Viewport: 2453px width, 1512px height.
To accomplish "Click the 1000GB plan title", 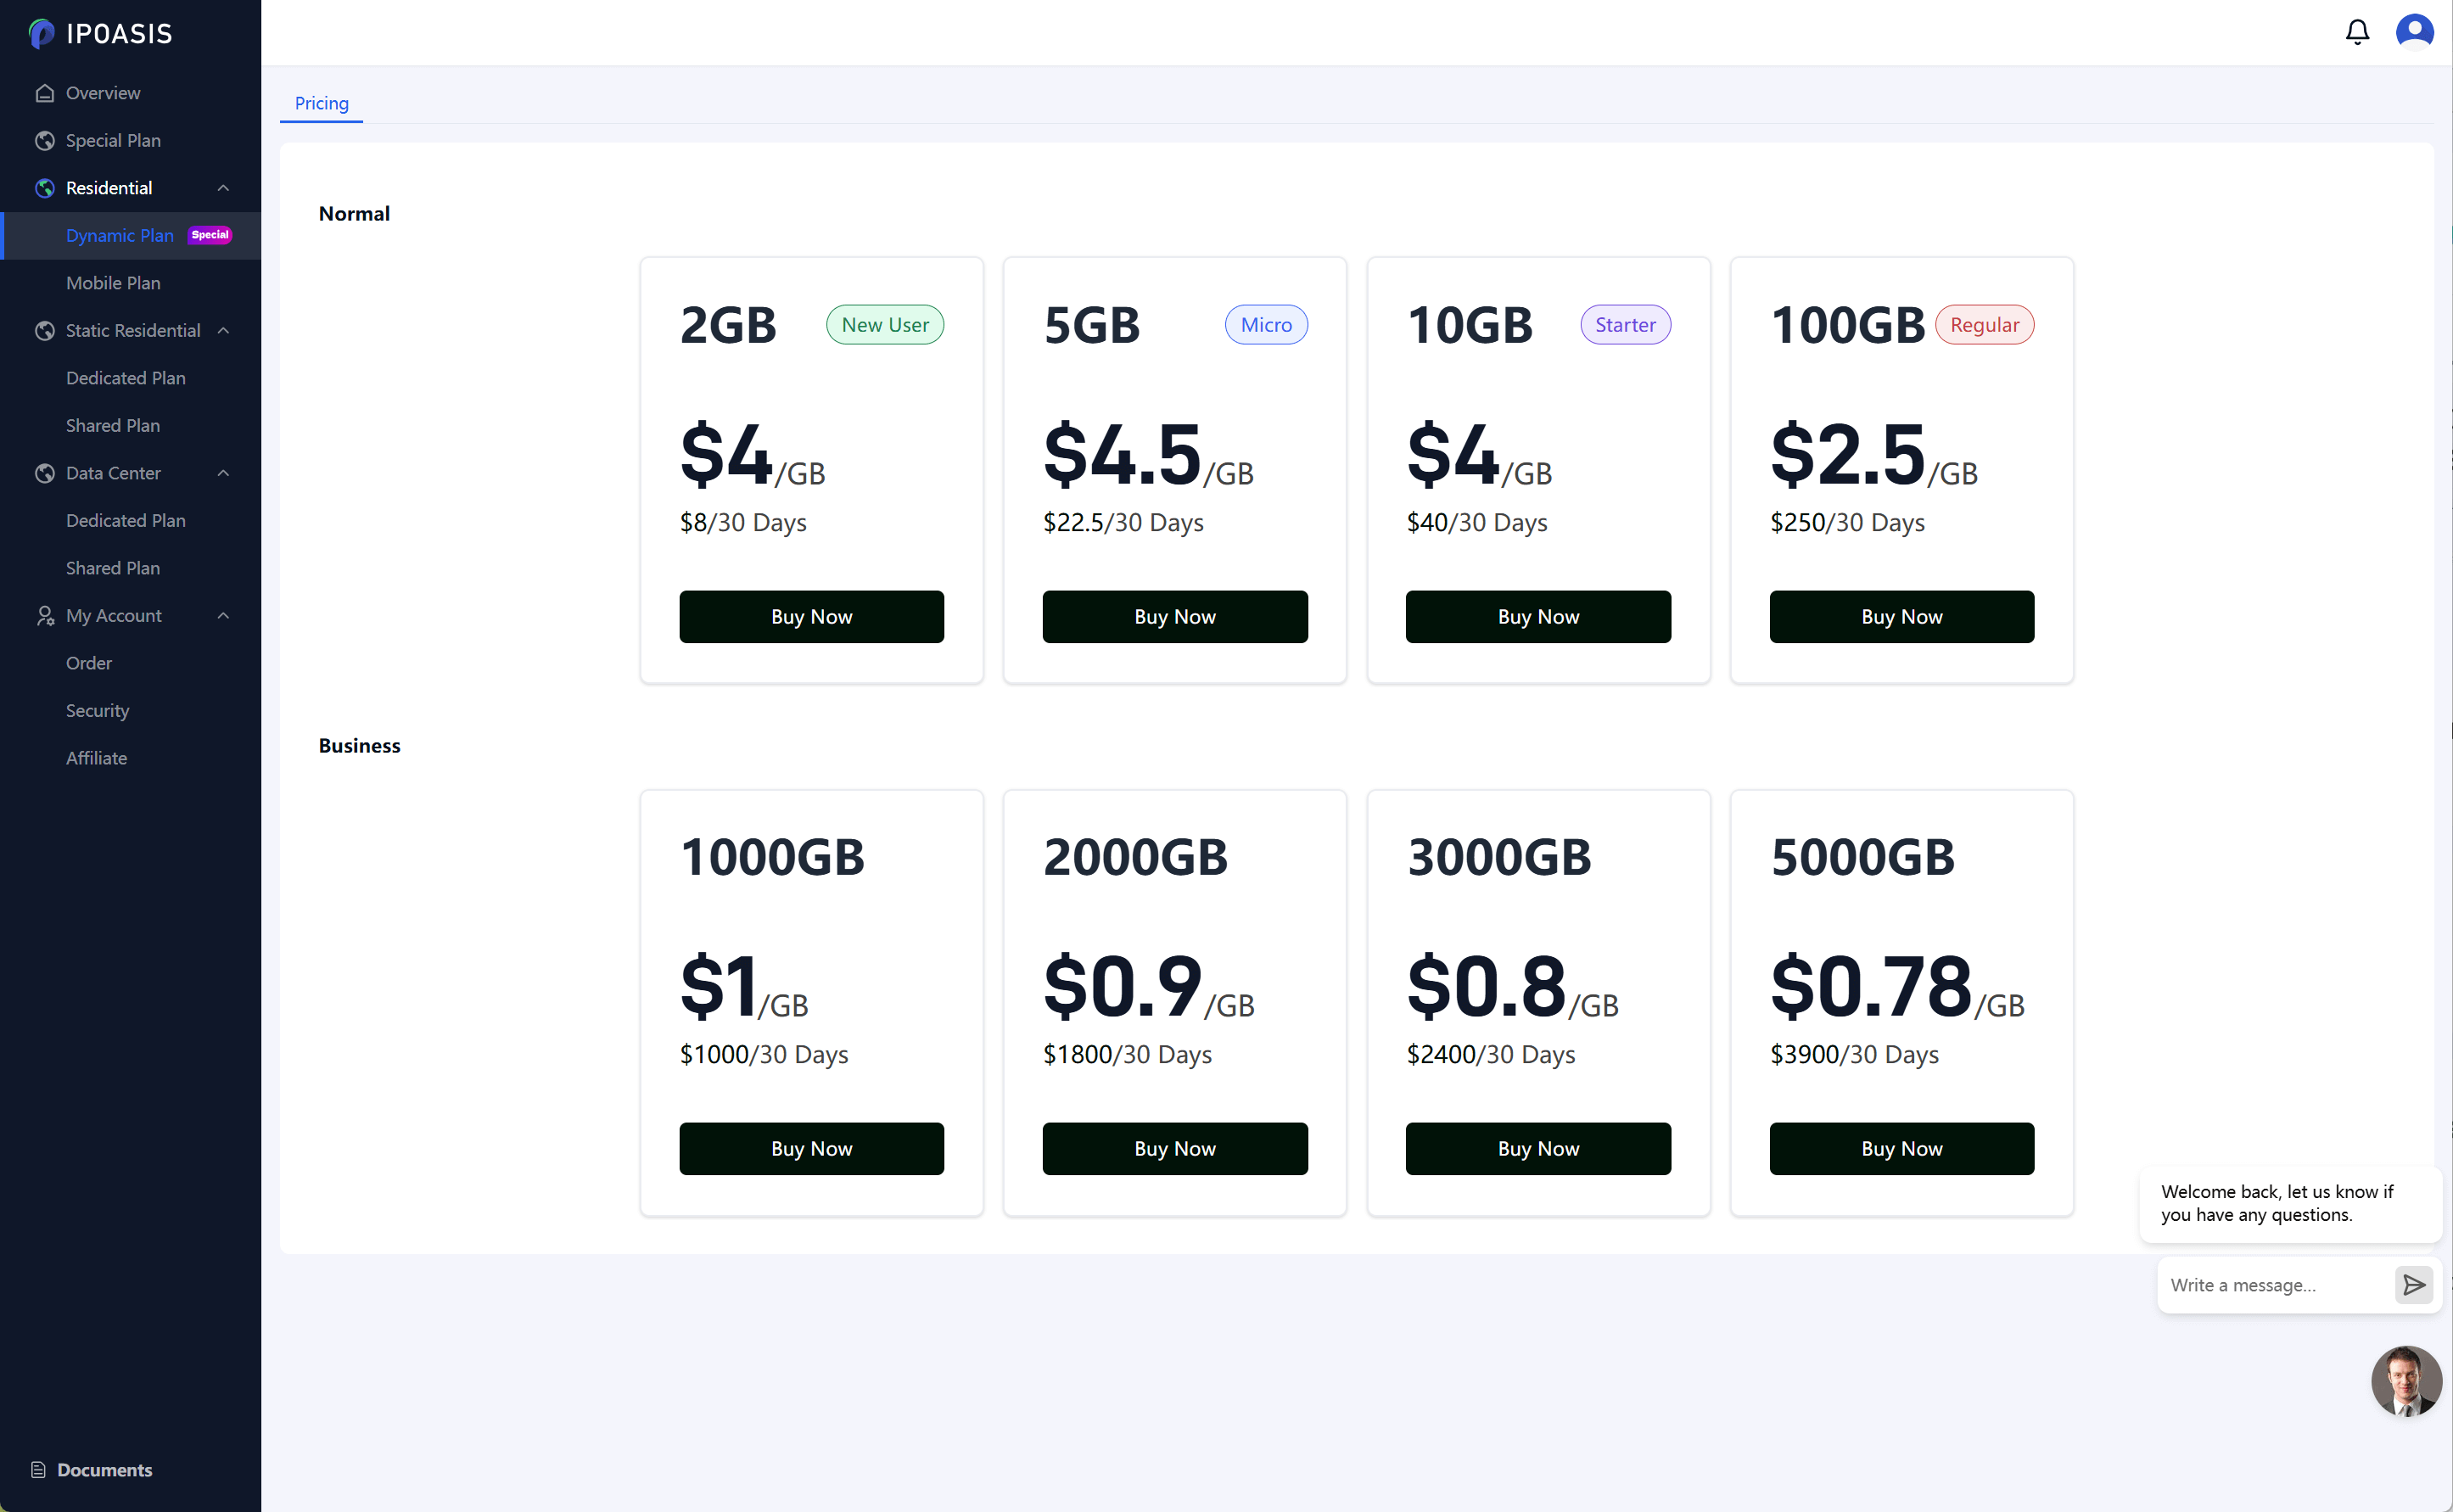I will 772,858.
